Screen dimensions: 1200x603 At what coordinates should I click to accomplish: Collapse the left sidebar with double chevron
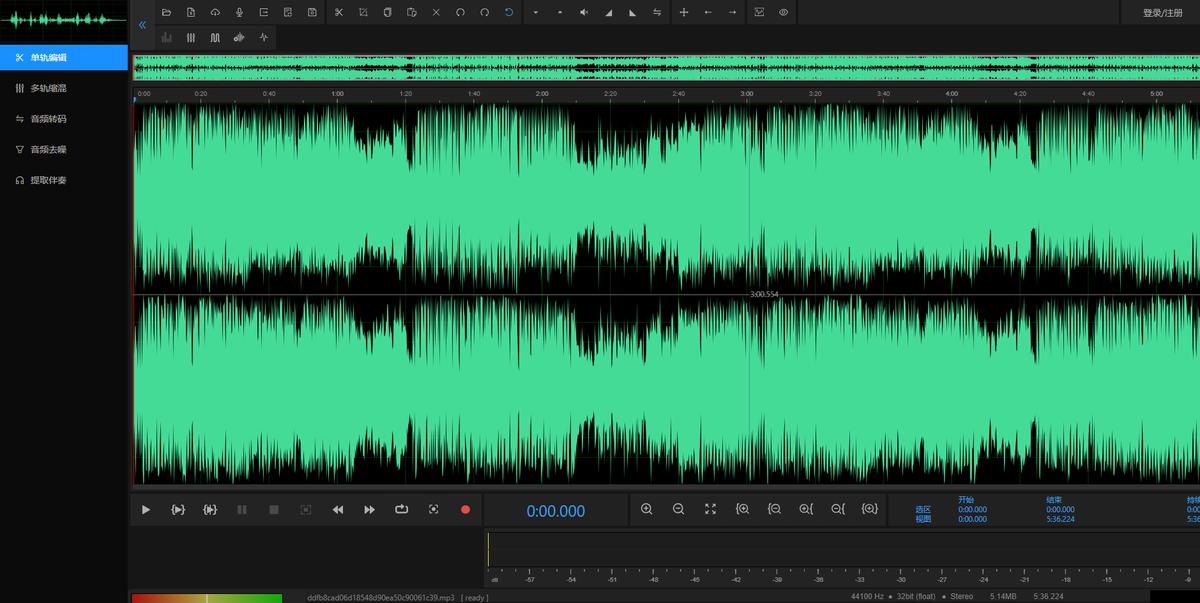[142, 24]
